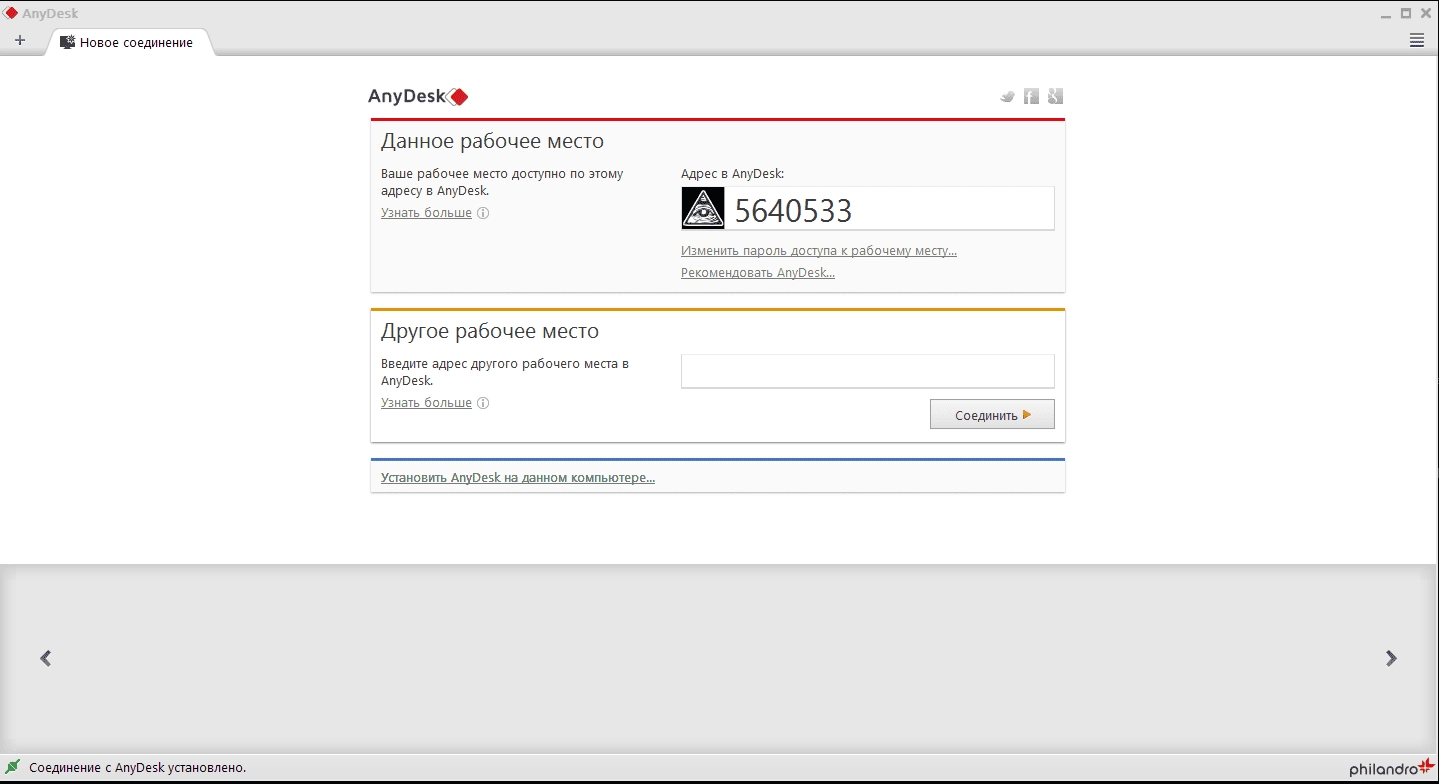Click Узнать больше under Другое рабочее место
This screenshot has height=784, width=1439.
[426, 403]
